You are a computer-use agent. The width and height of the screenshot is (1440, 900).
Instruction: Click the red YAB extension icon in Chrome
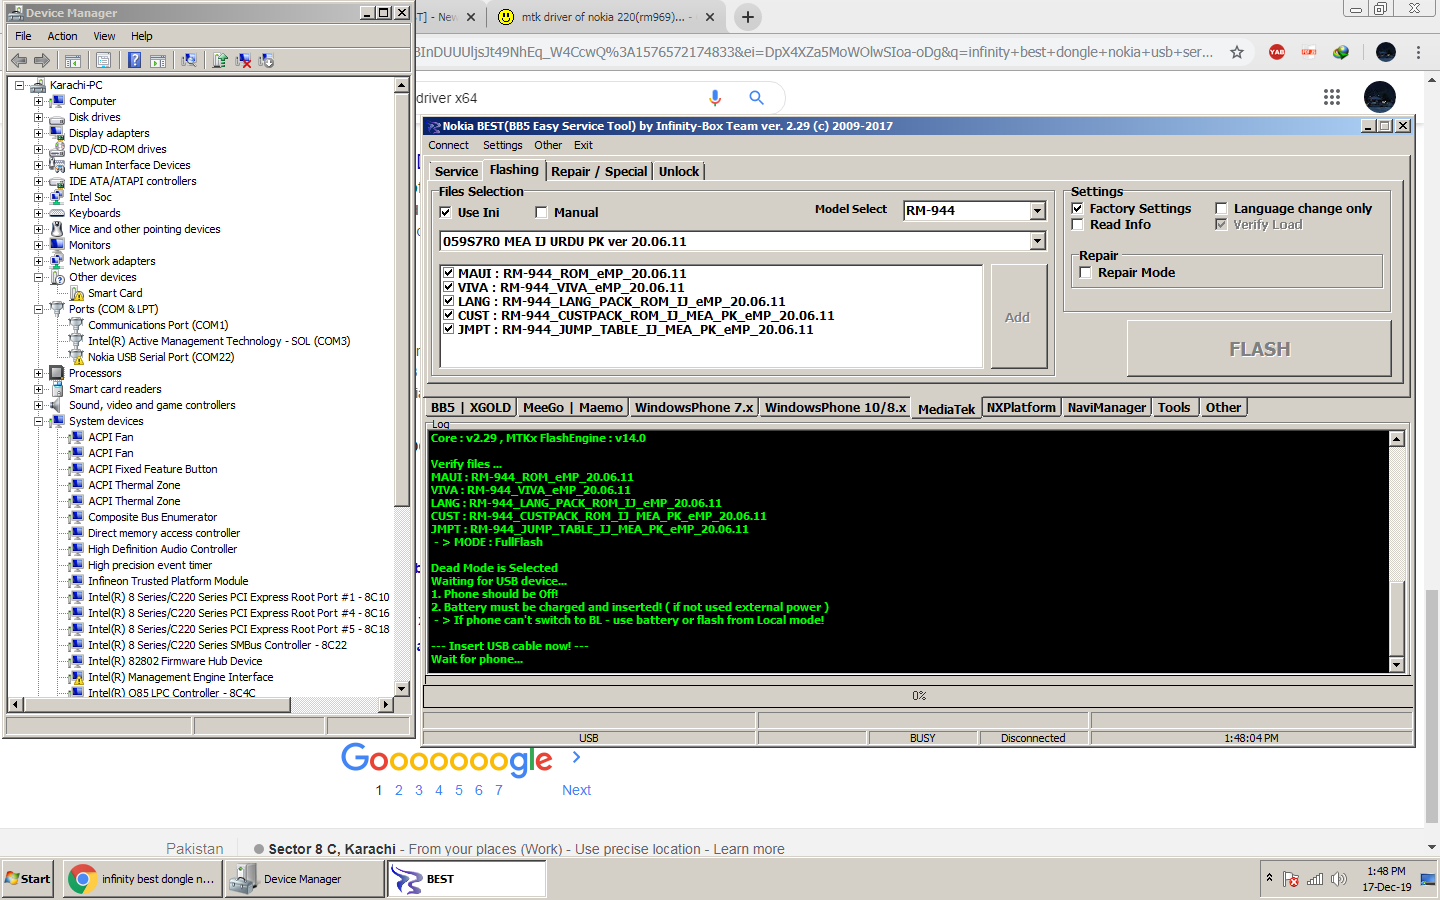click(1277, 52)
